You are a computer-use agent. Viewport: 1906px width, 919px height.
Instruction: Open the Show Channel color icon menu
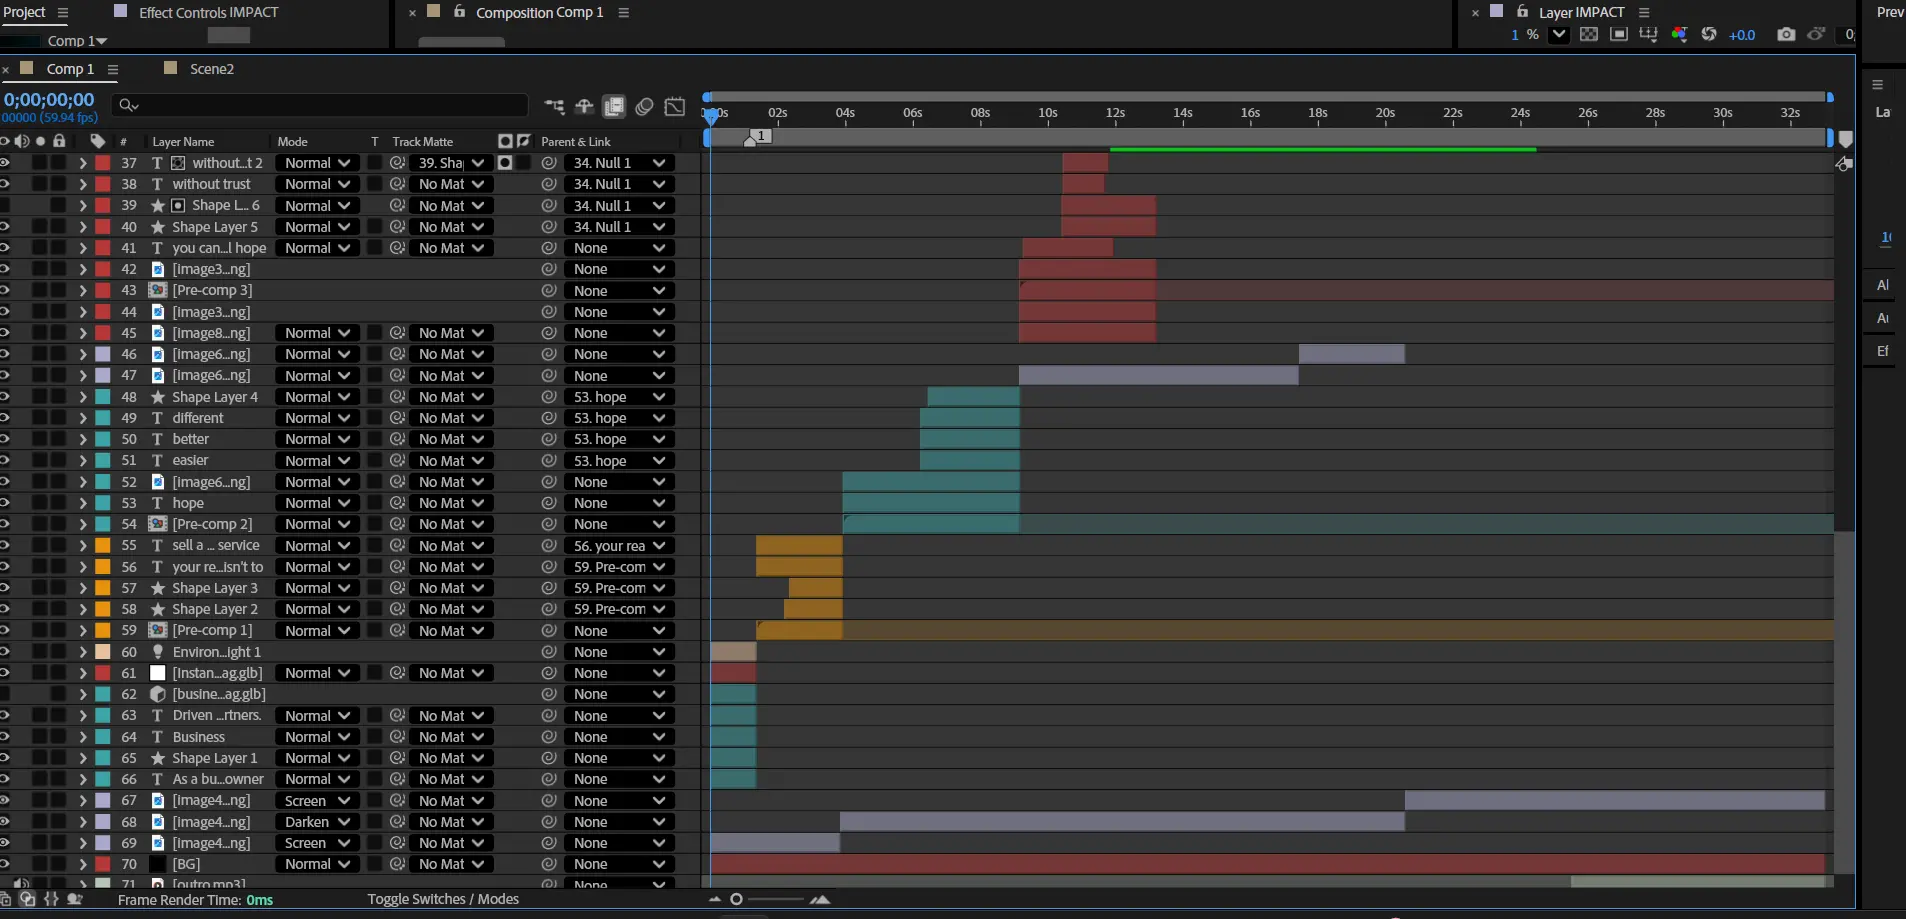1679,34
